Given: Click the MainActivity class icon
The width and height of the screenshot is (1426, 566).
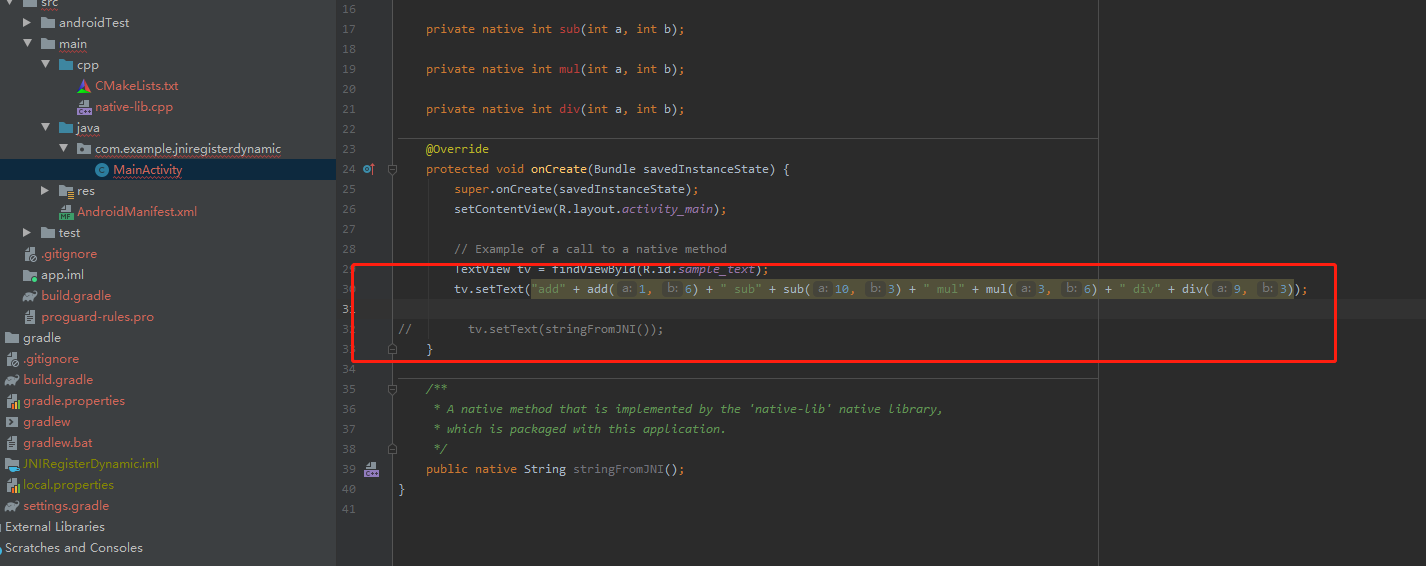Looking at the screenshot, I should pyautogui.click(x=101, y=170).
